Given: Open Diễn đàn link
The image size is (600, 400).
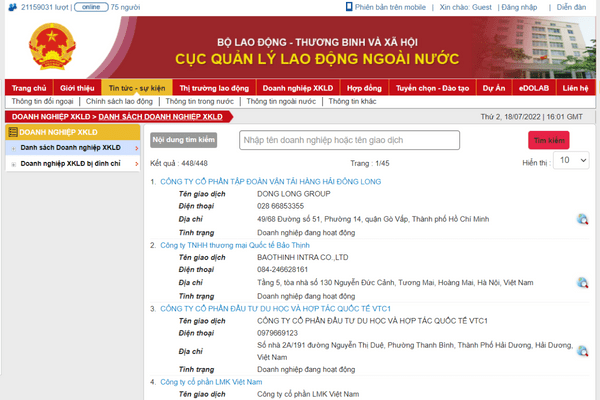Looking at the screenshot, I should [x=571, y=7].
